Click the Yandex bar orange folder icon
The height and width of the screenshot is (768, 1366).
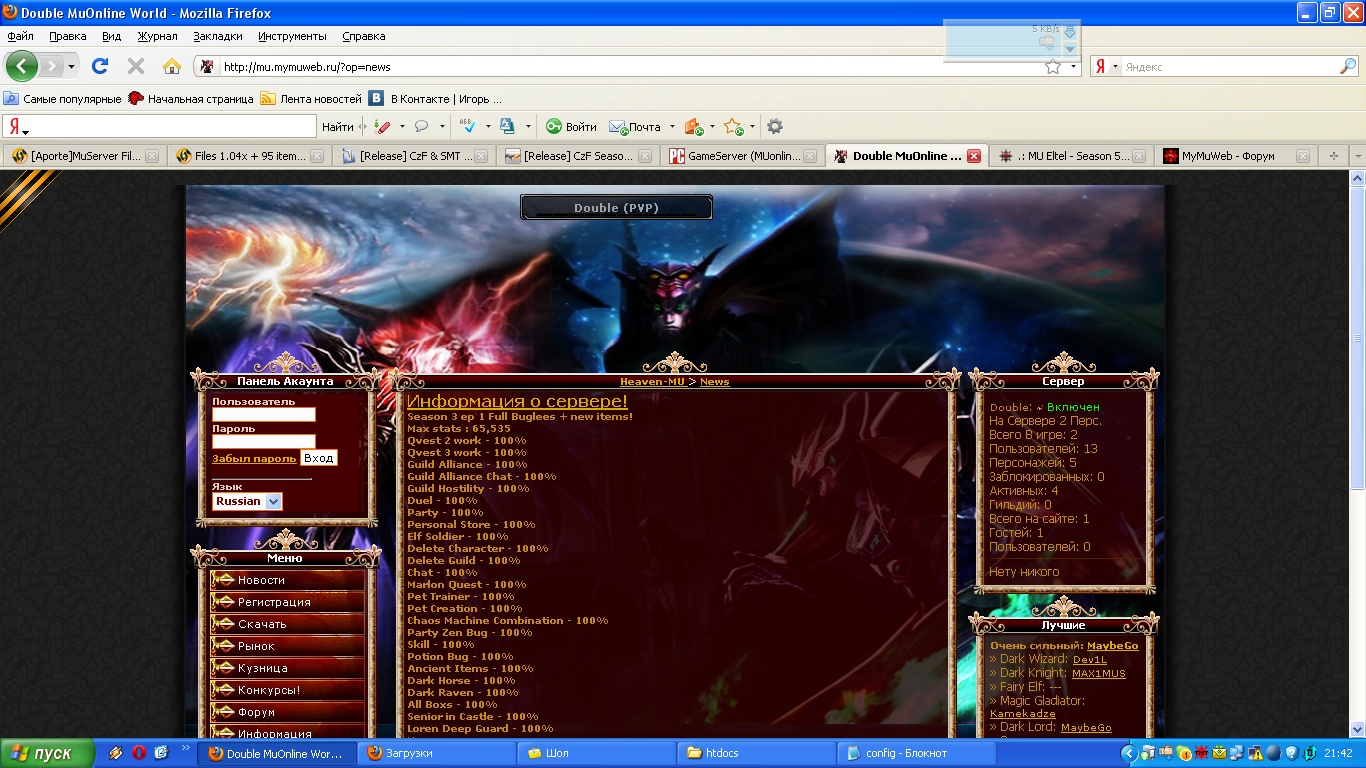pyautogui.click(x=692, y=127)
